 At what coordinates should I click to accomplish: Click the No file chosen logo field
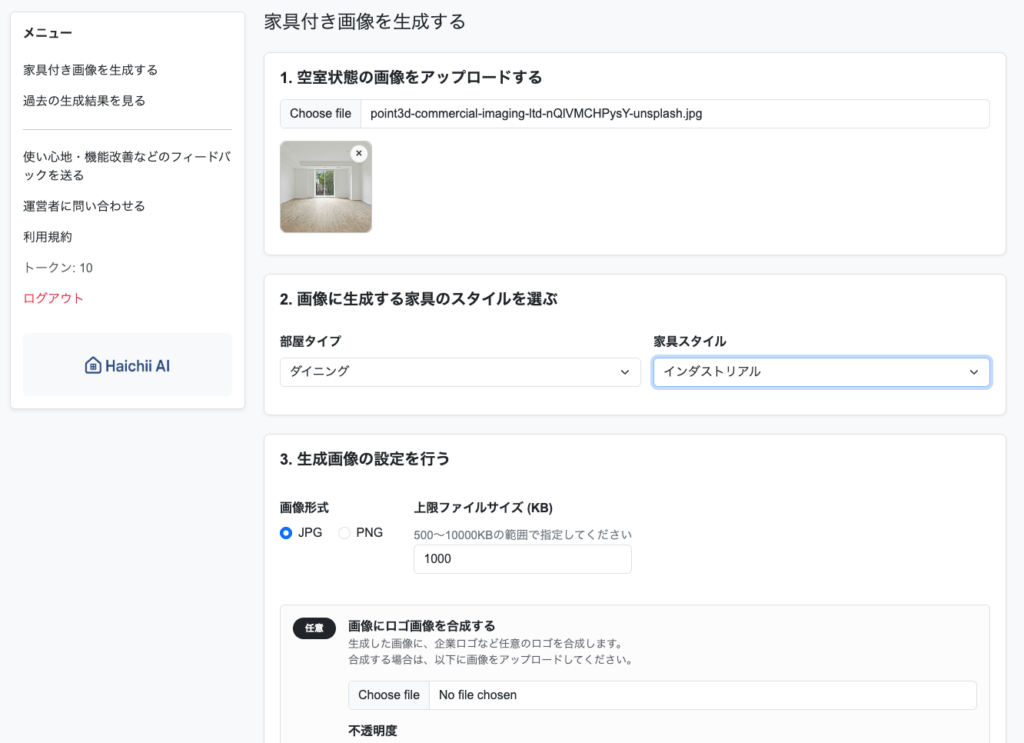pos(701,695)
